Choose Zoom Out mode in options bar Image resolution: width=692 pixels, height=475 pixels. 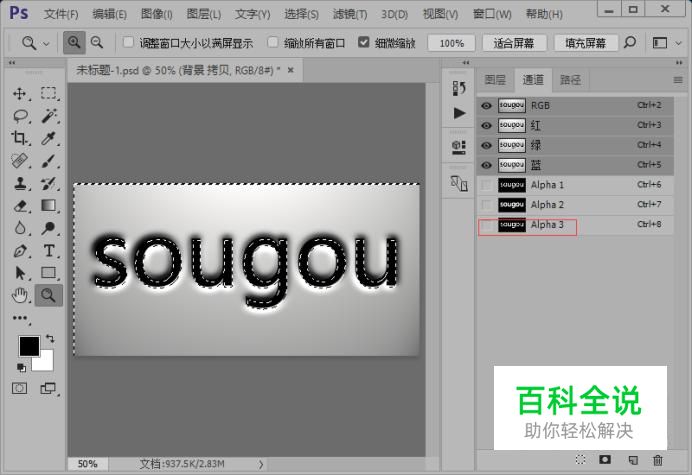97,43
